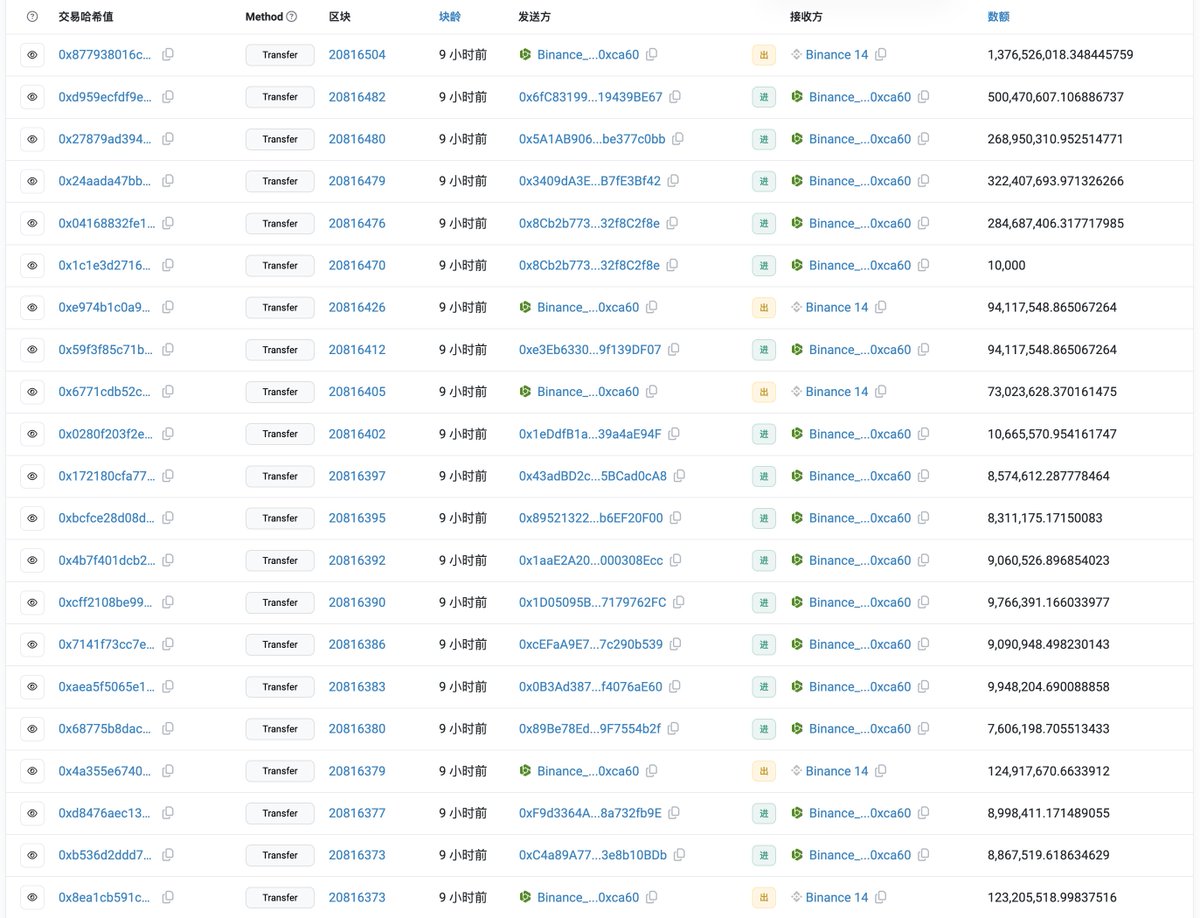Viewport: 1200px width, 918px height.
Task: Click the 区块 column header
Action: (340, 17)
